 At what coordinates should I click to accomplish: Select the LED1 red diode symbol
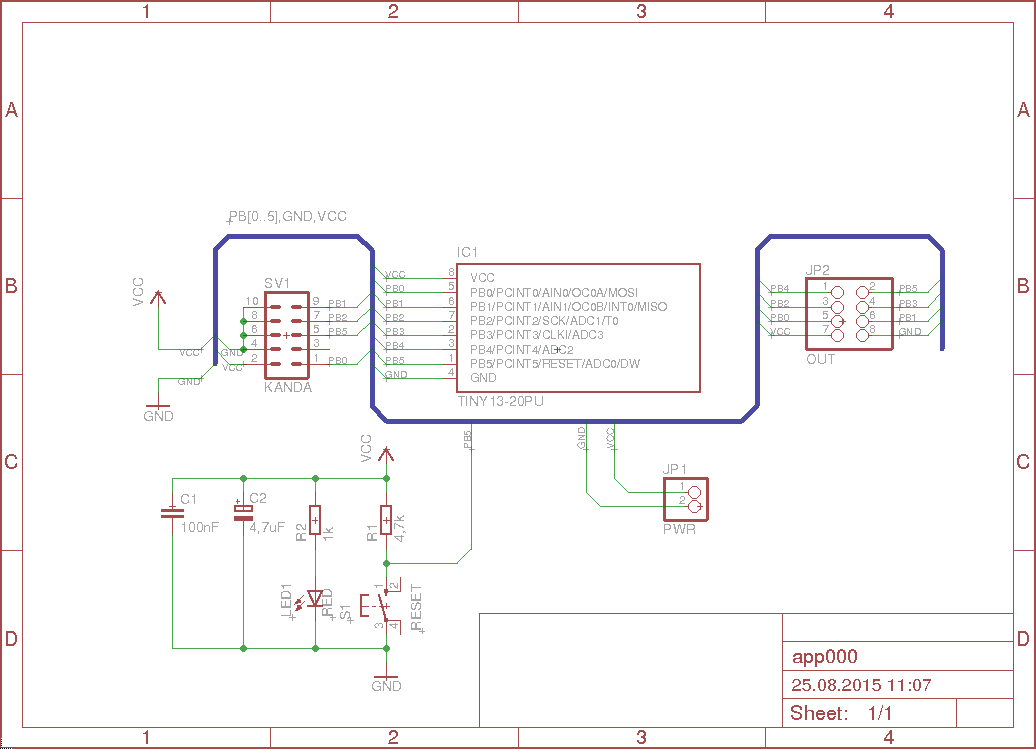point(316,599)
